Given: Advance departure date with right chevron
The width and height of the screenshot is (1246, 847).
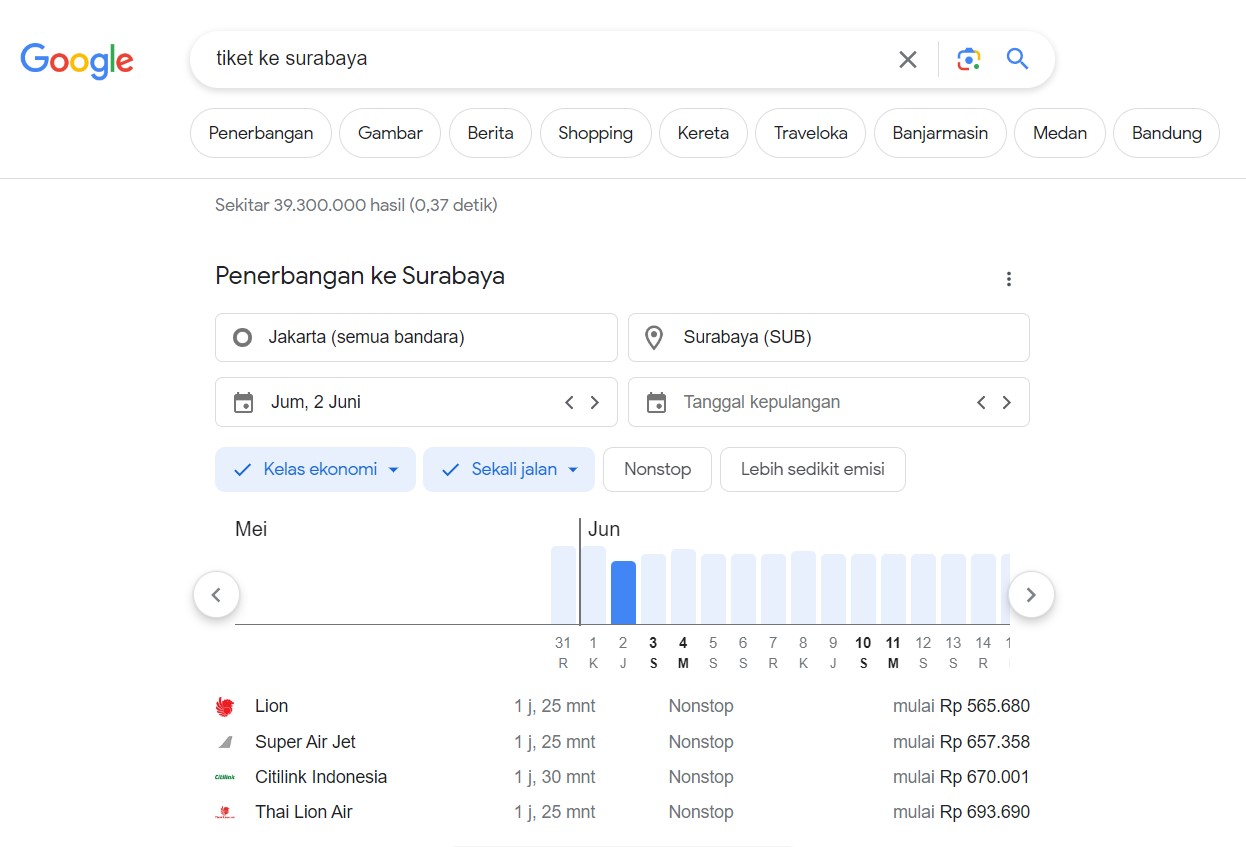Looking at the screenshot, I should (594, 401).
